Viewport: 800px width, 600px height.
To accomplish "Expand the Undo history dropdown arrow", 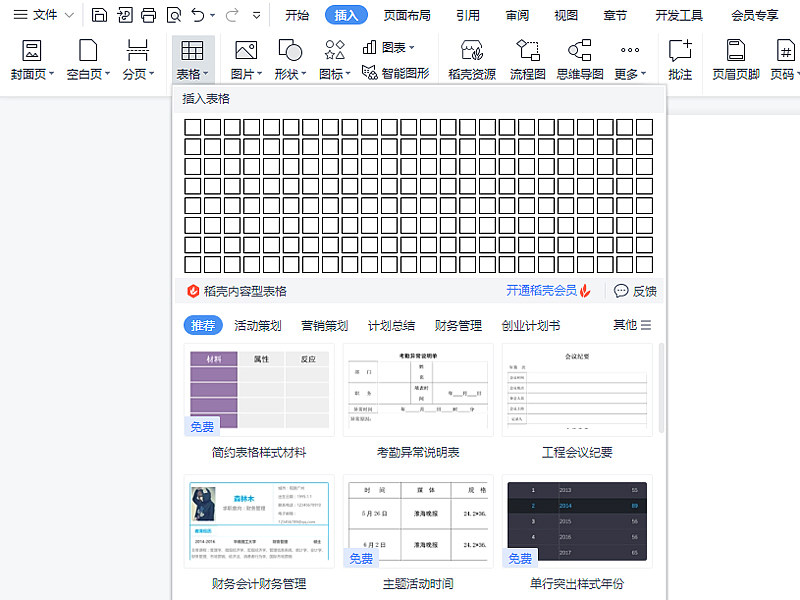I will tap(213, 16).
